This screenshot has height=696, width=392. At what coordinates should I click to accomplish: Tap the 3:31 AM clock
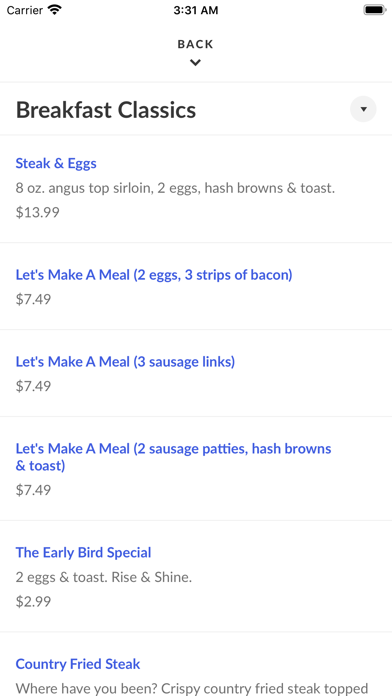coord(196,10)
